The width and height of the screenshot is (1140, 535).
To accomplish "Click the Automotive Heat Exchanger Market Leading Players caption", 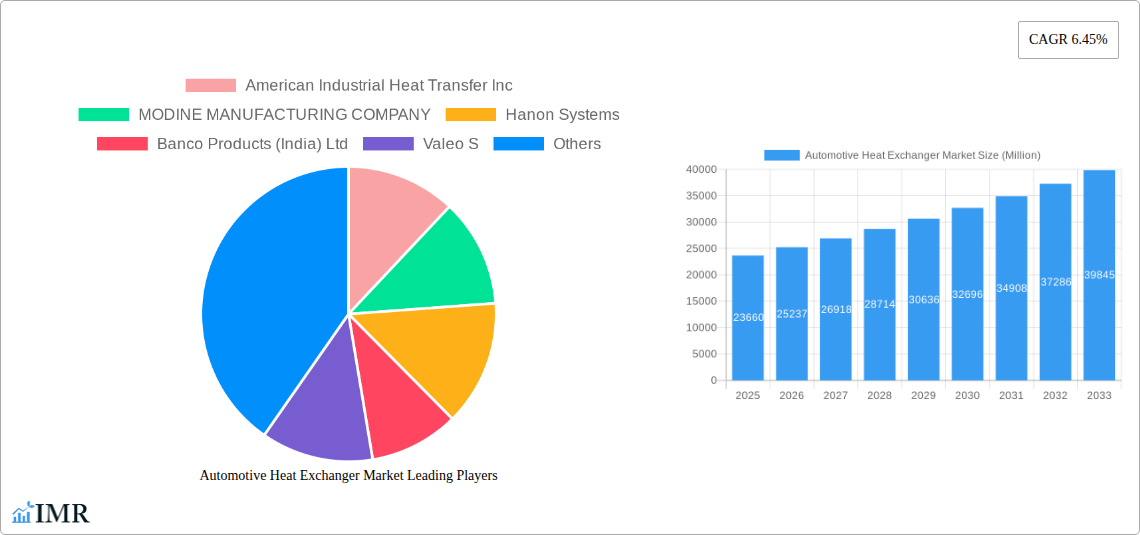I will (349, 475).
